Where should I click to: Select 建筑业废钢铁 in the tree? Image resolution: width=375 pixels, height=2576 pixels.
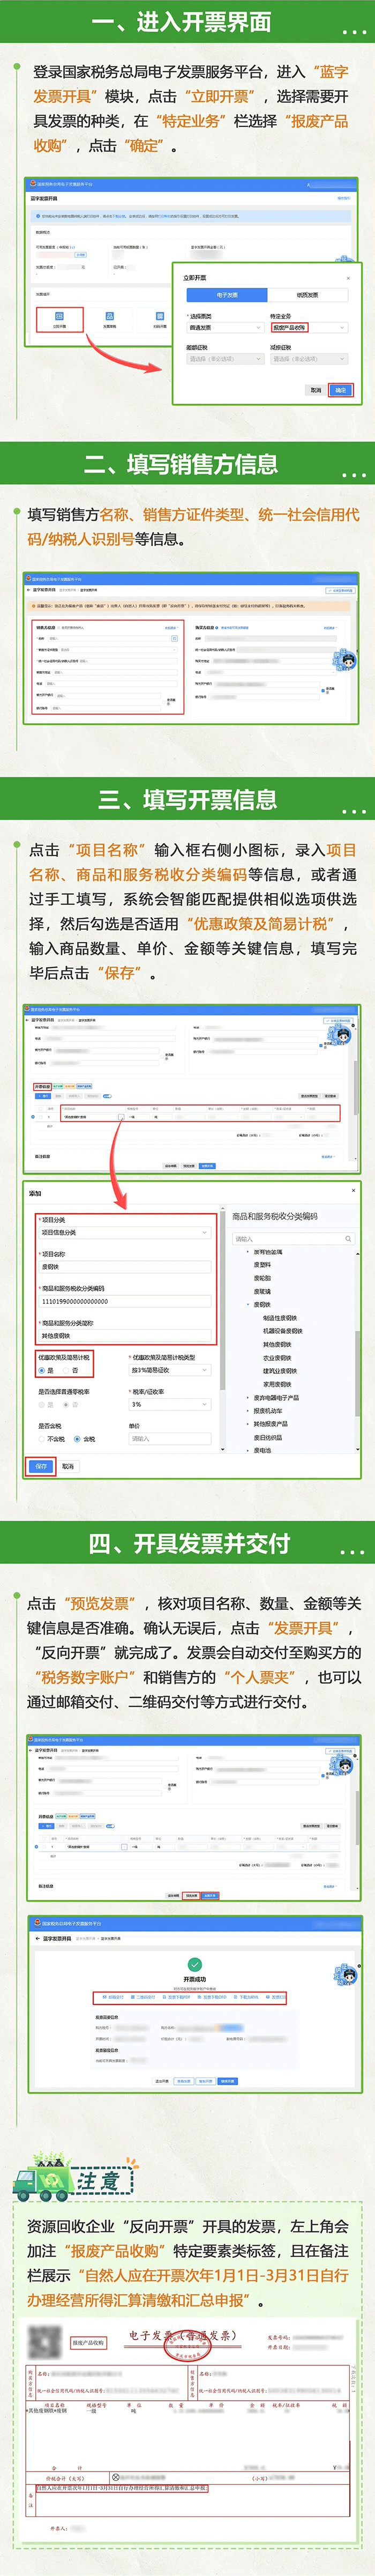tap(279, 1370)
